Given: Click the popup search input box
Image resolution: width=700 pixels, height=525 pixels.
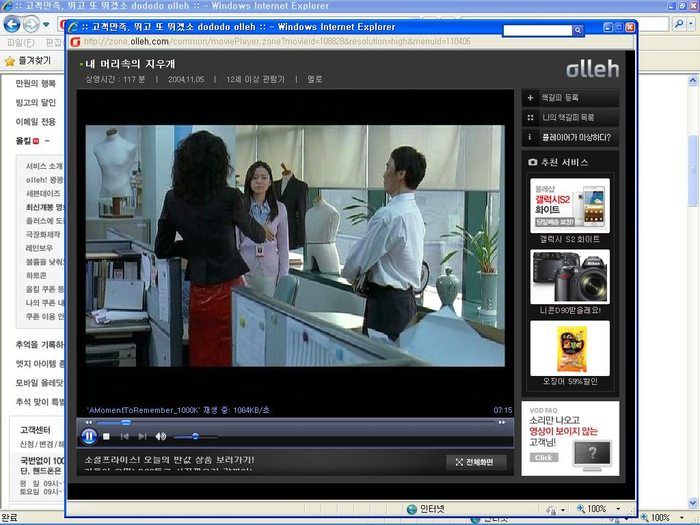Looking at the screenshot, I should (537, 30).
